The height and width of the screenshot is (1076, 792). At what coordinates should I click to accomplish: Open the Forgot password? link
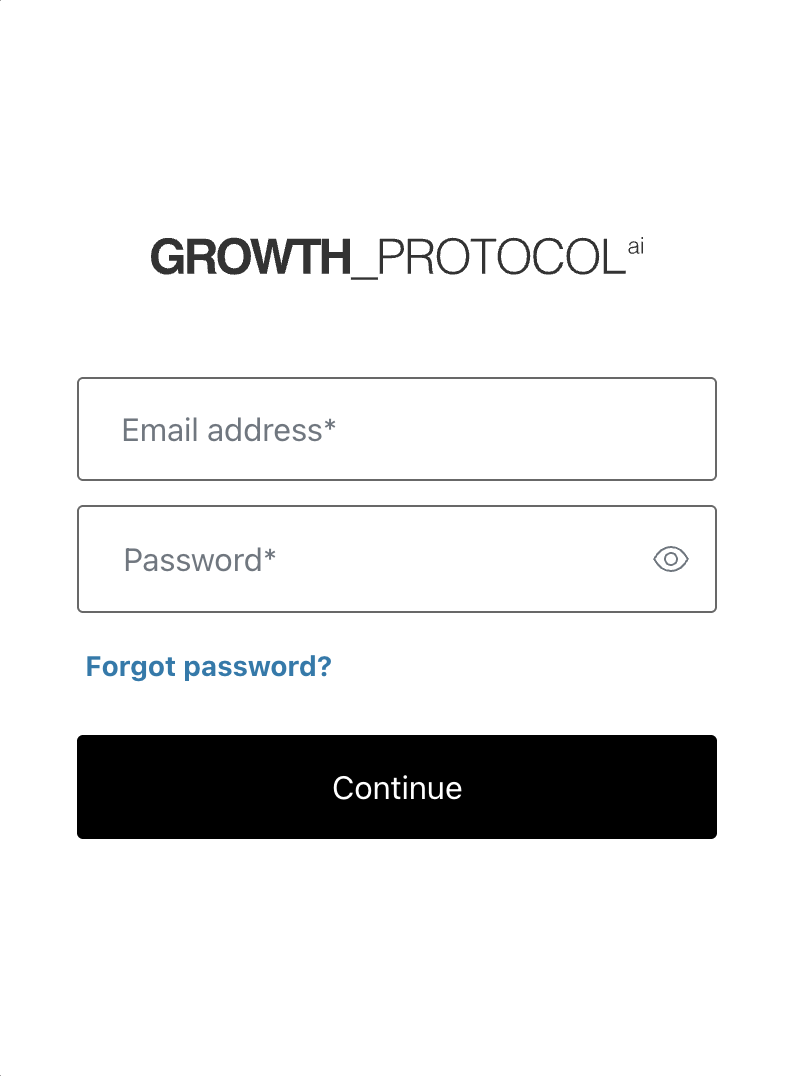point(208,666)
